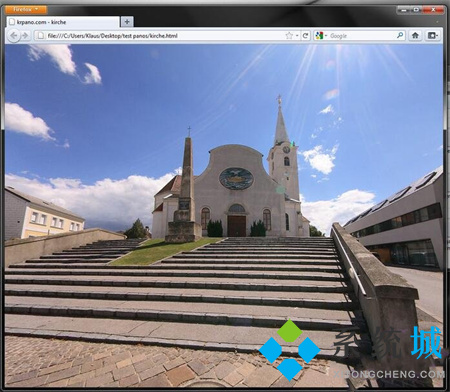This screenshot has width=450, height=392.
Task: Expand the address history dropdown arrow
Action: click(297, 36)
